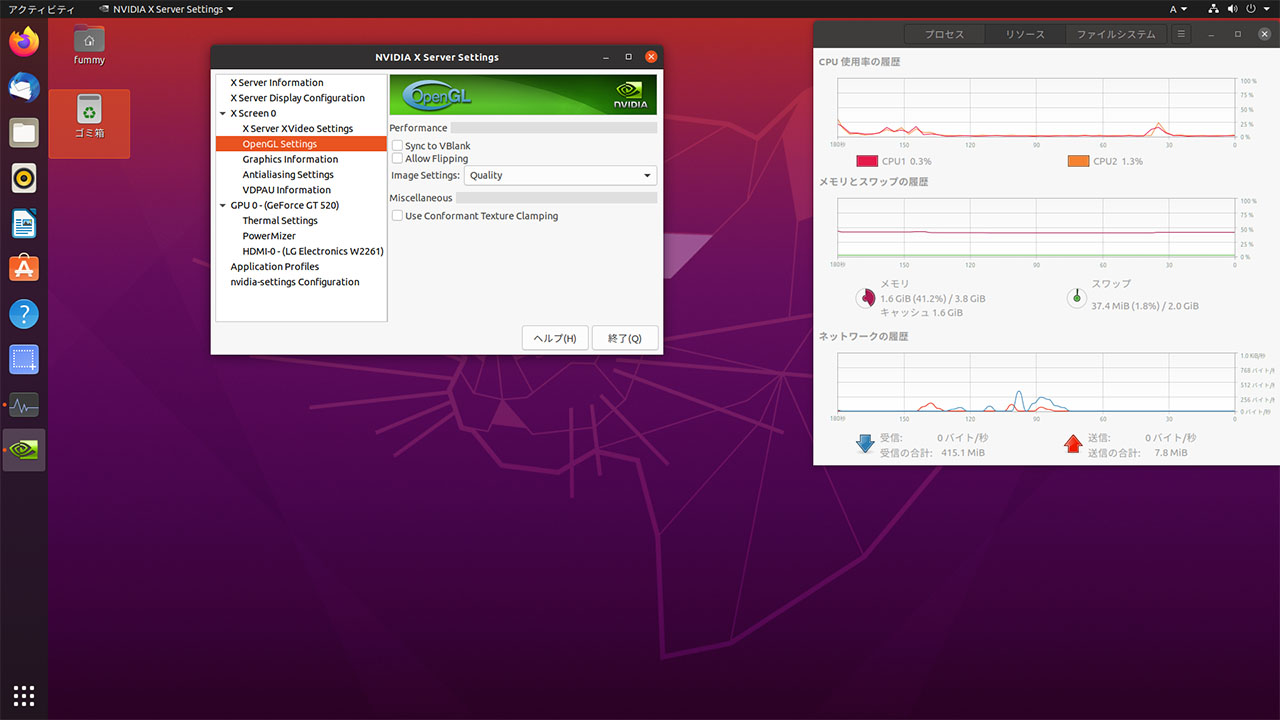The height and width of the screenshot is (720, 1280).
Task: Show applications grid in the dock
Action: click(x=24, y=695)
